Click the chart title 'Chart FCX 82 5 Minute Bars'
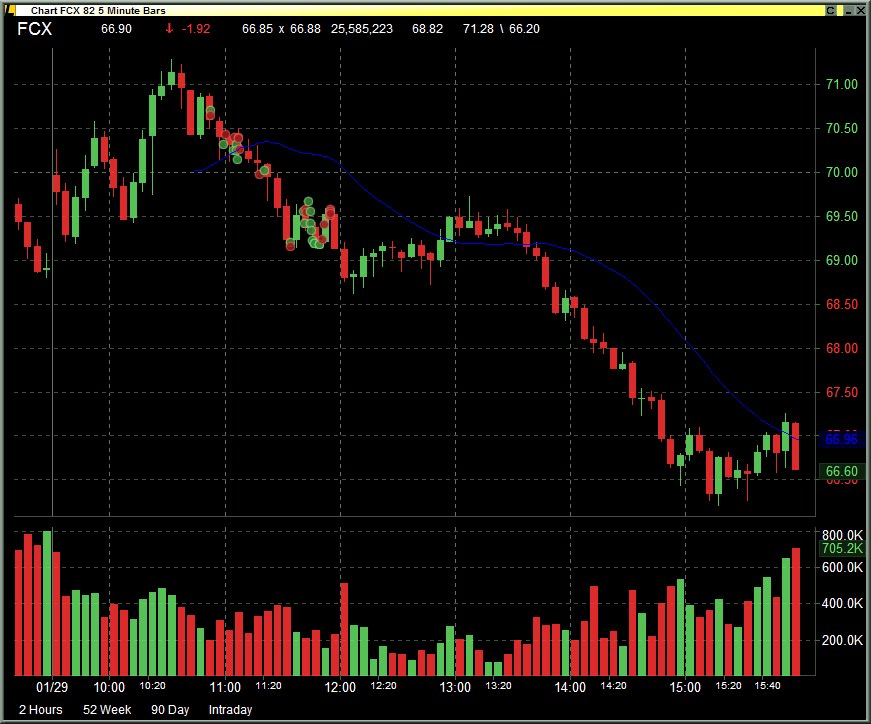The width and height of the screenshot is (871, 724). [98, 10]
